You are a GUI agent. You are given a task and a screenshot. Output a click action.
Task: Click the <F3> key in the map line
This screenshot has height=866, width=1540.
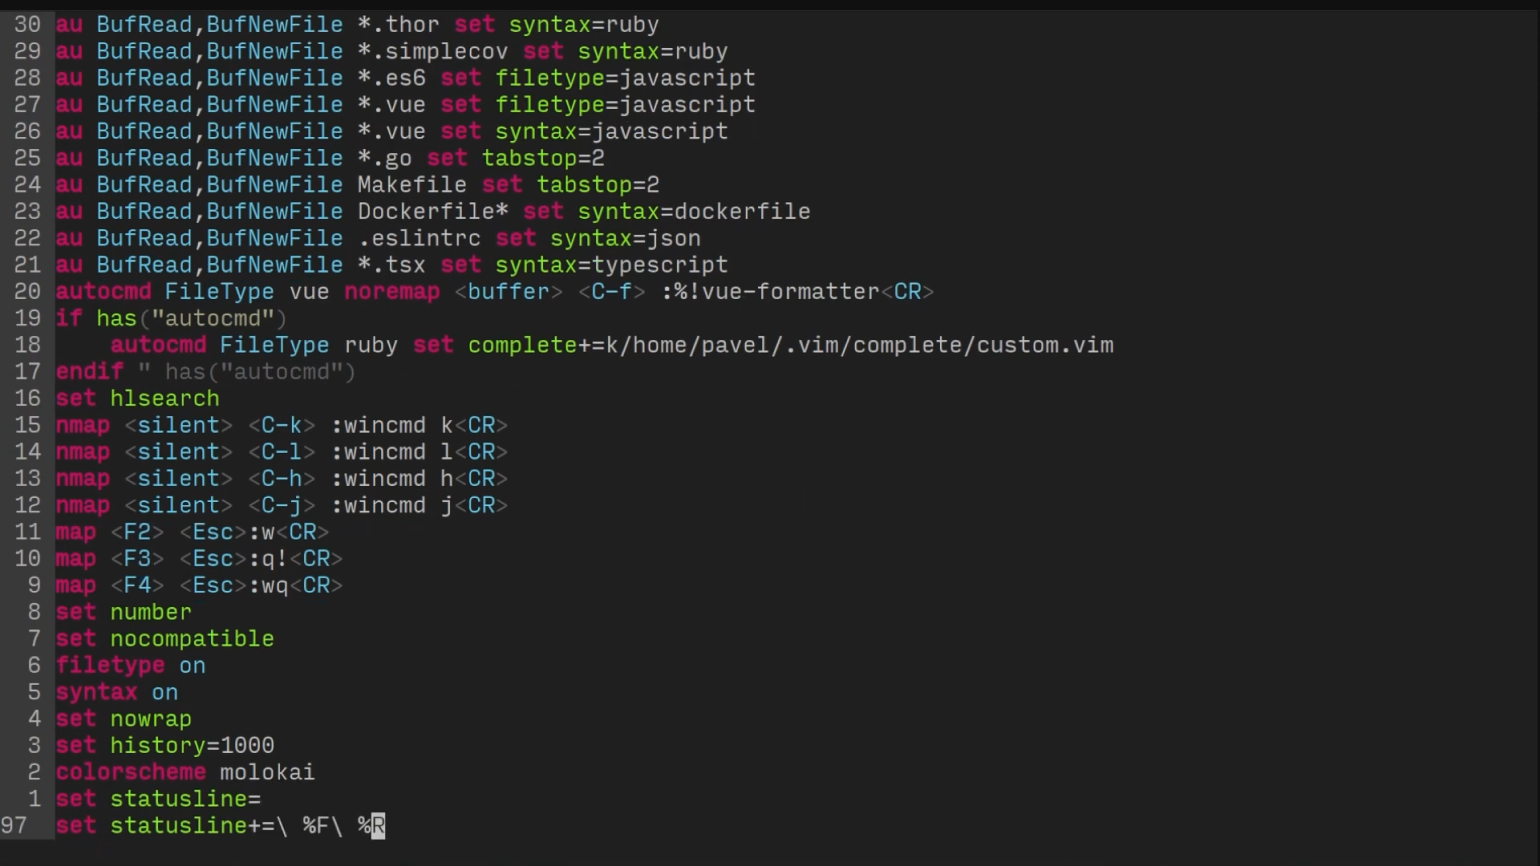pos(137,559)
